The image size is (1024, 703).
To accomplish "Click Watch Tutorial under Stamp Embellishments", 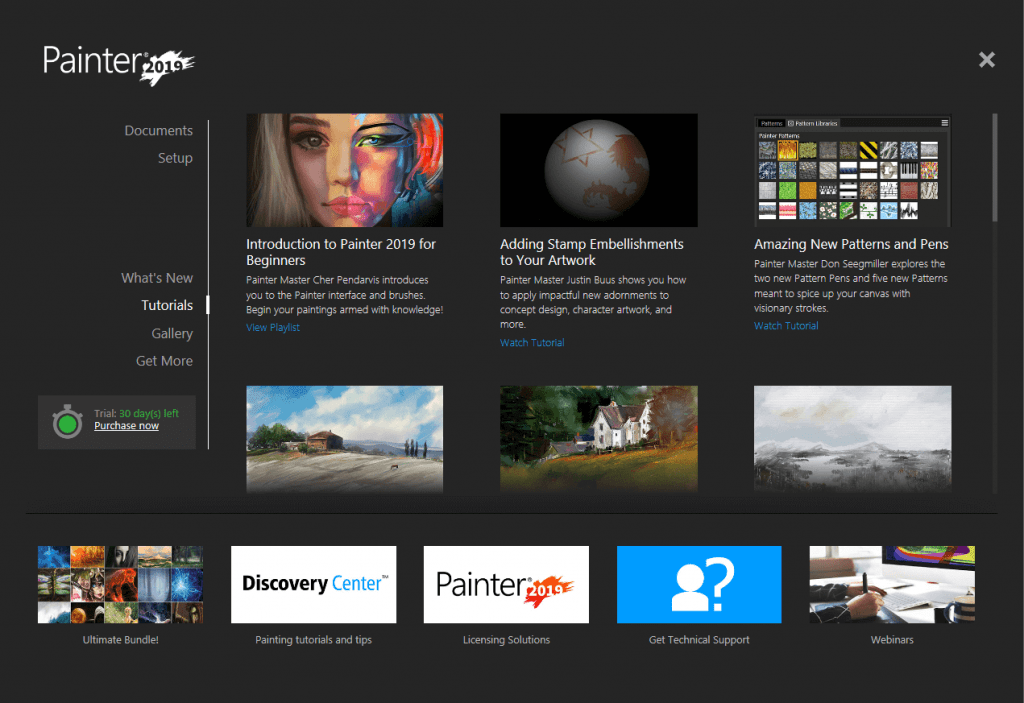I will point(531,342).
